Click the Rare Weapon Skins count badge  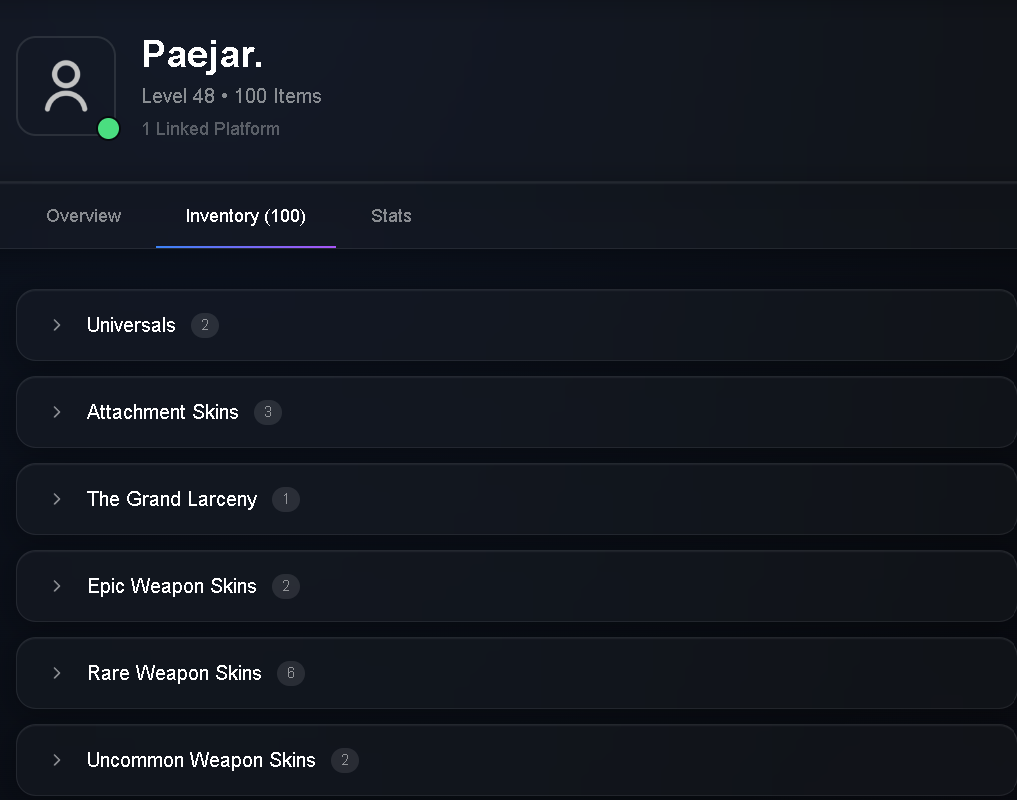coord(291,673)
